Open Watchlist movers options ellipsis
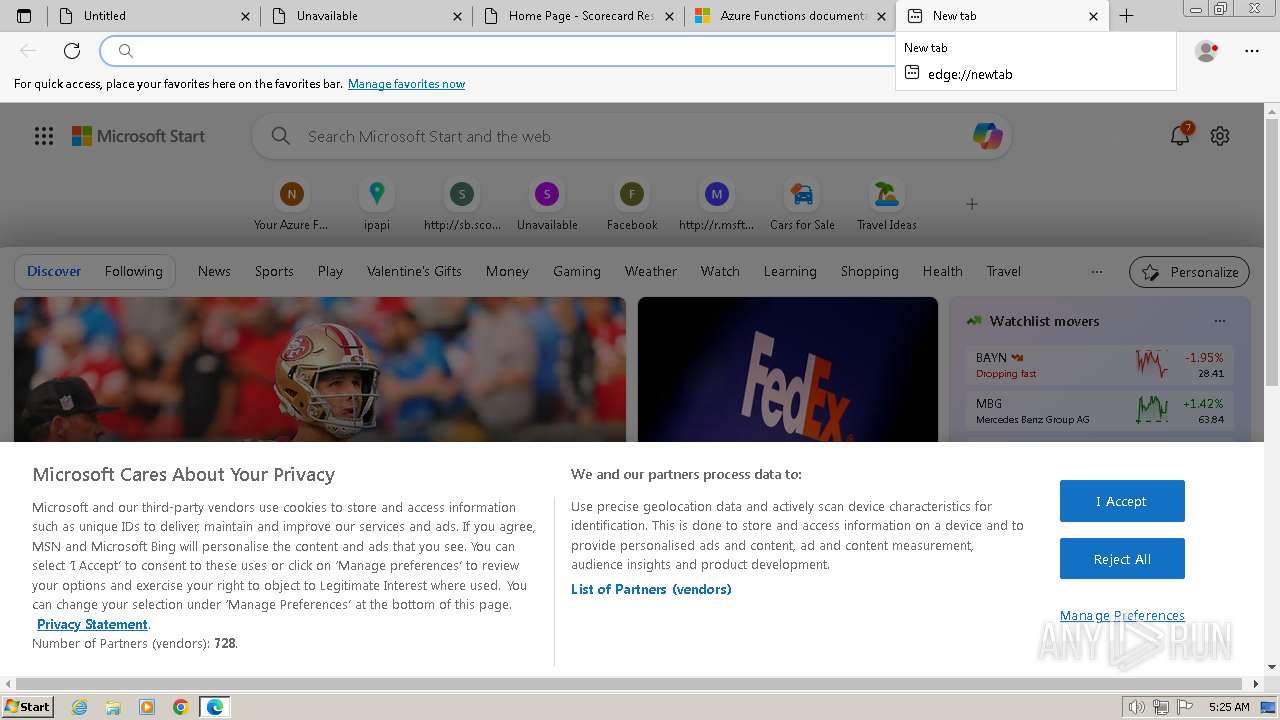The image size is (1280, 720). tap(1220, 321)
